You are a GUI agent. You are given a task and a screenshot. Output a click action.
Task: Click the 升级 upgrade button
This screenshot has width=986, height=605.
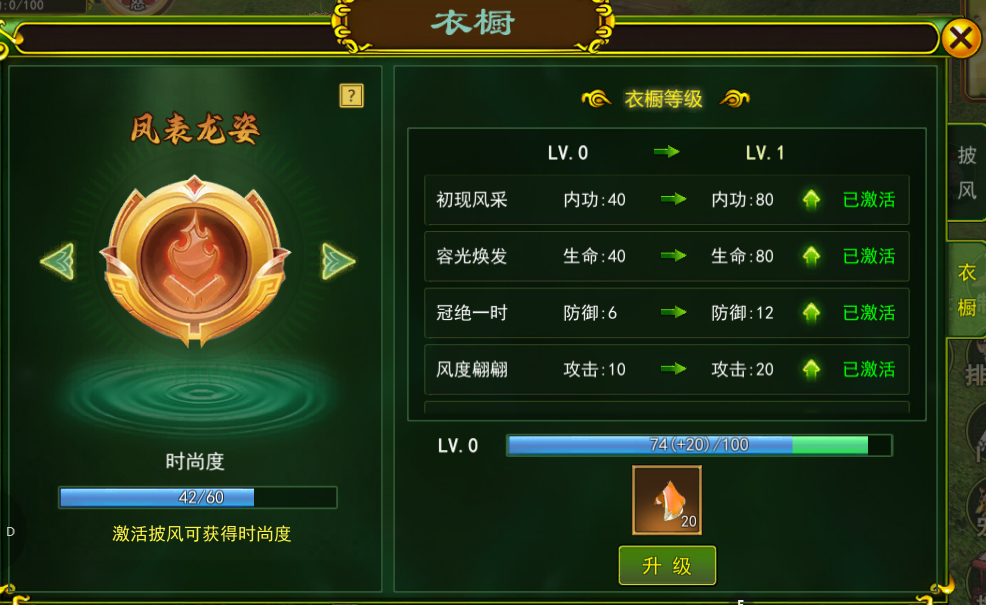click(x=667, y=565)
